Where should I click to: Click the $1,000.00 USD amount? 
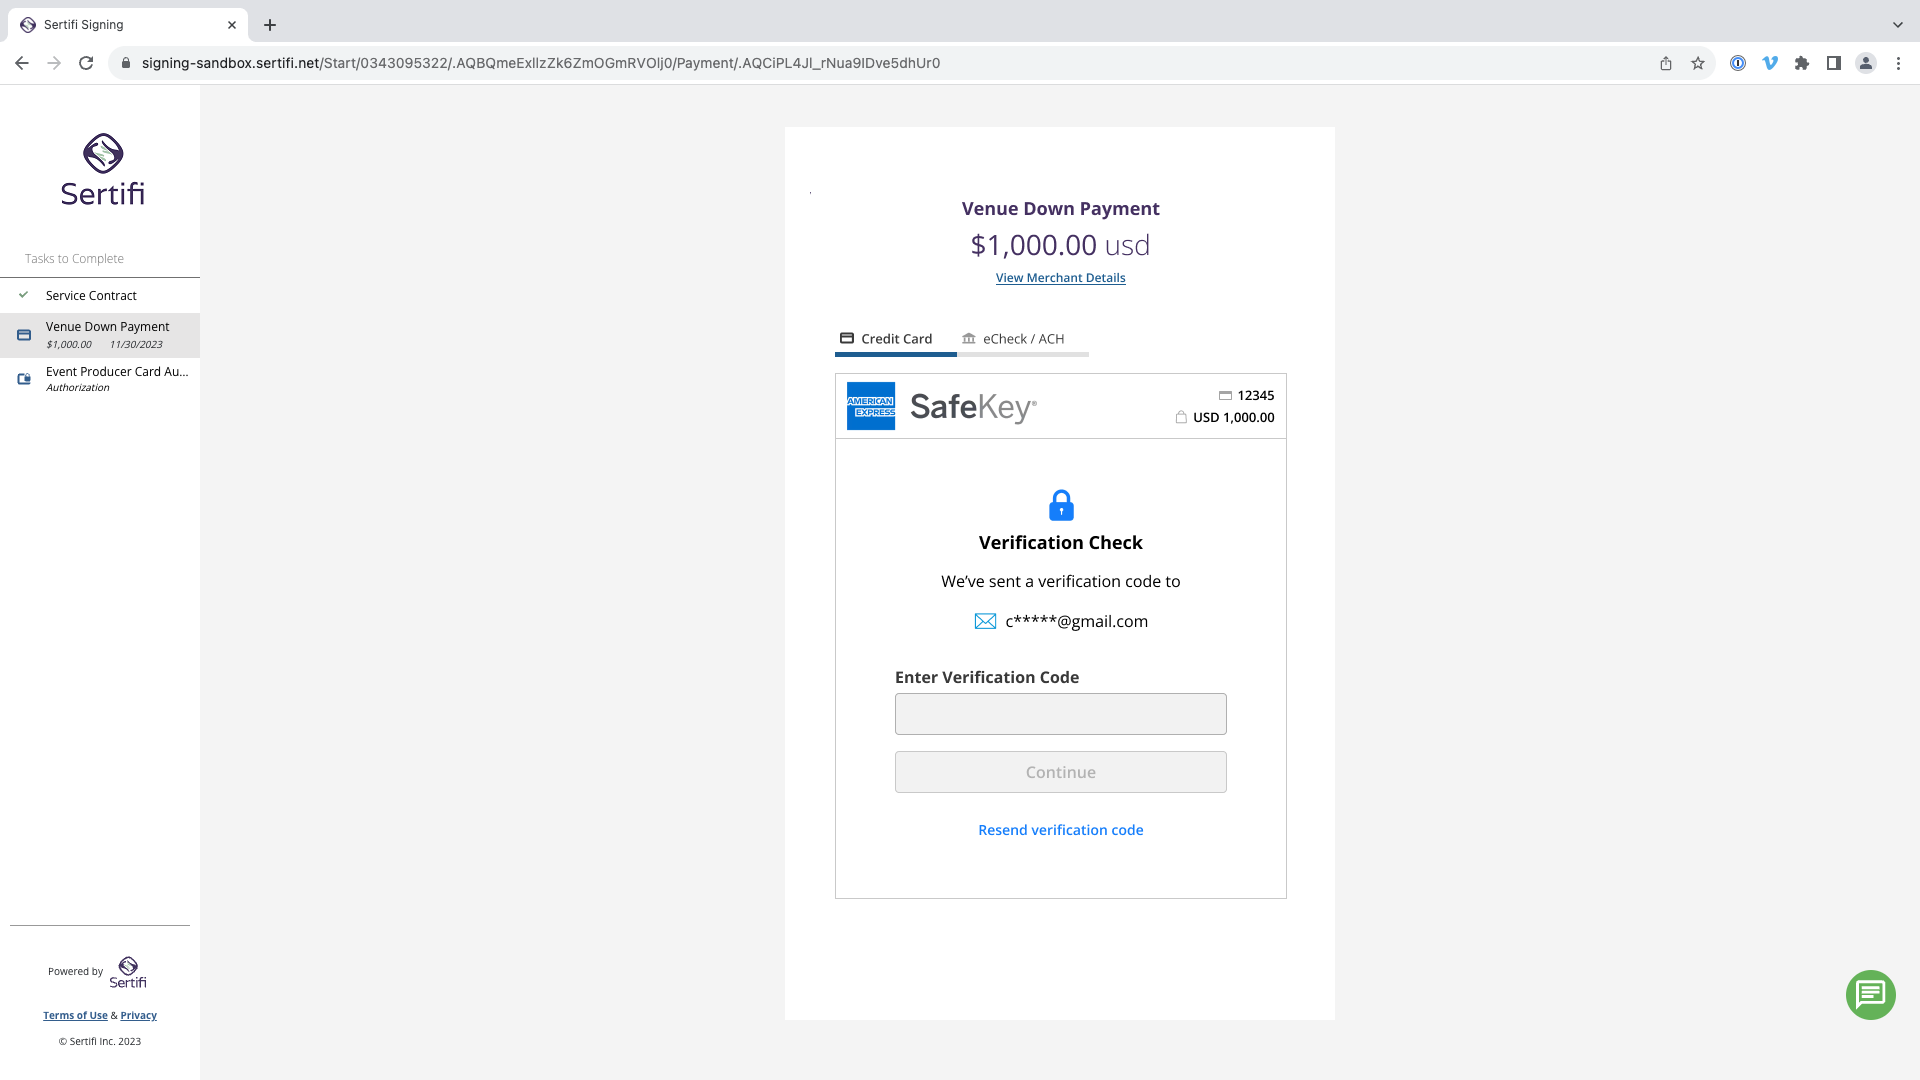point(1060,245)
